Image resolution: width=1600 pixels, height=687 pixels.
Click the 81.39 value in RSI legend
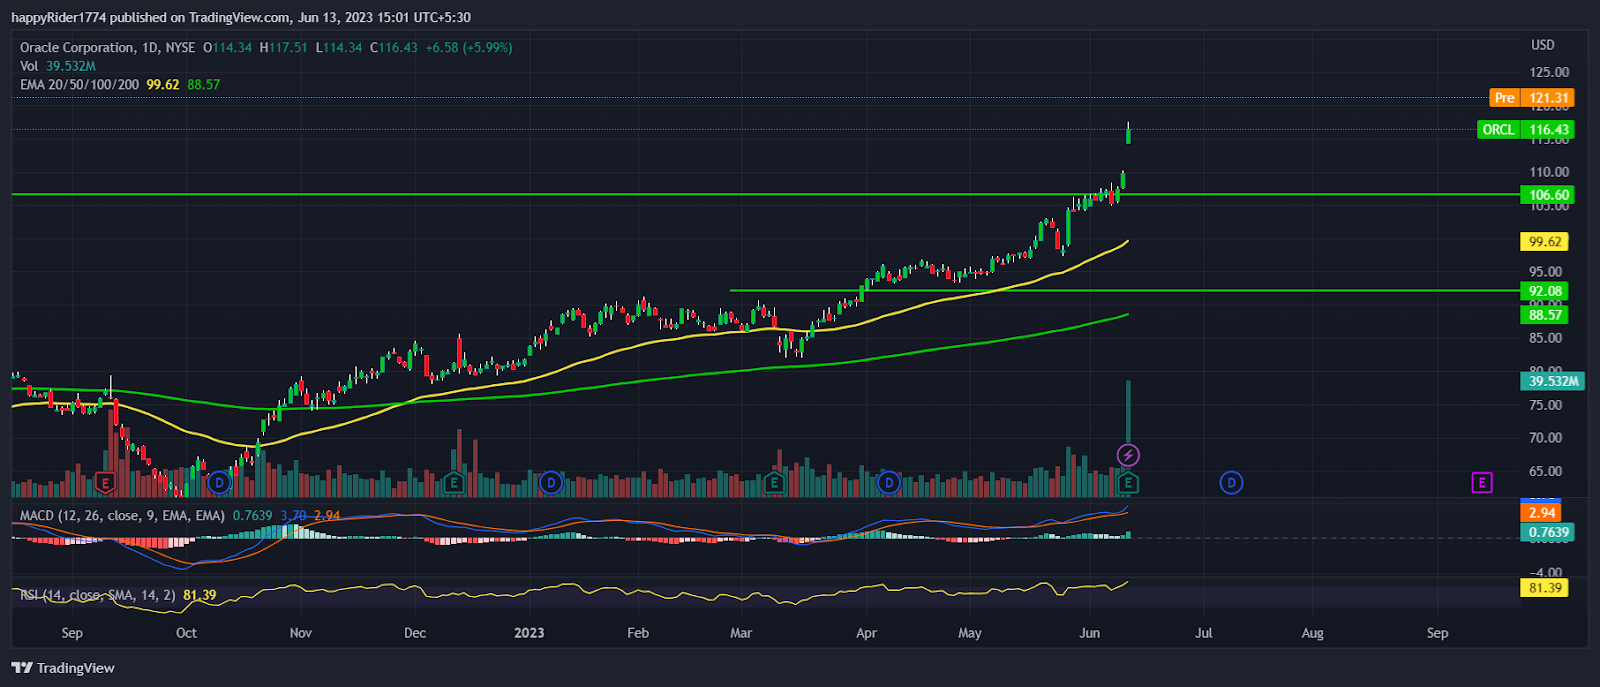[x=199, y=595]
